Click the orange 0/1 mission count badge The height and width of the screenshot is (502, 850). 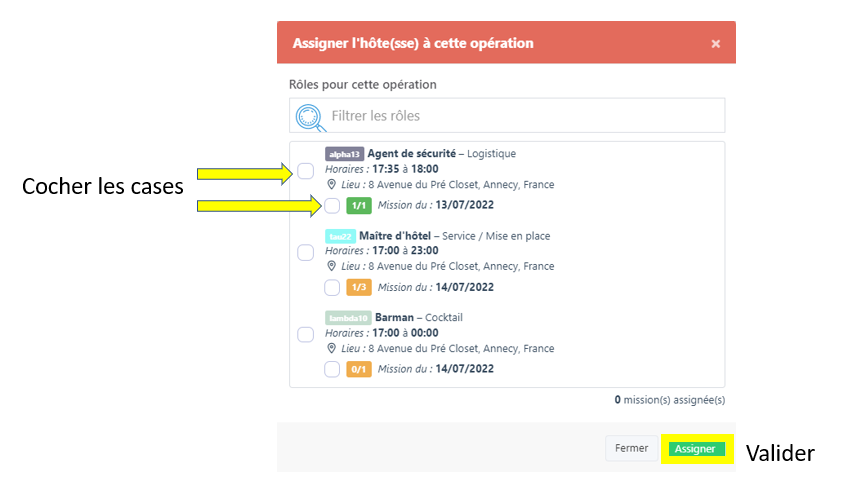358,370
